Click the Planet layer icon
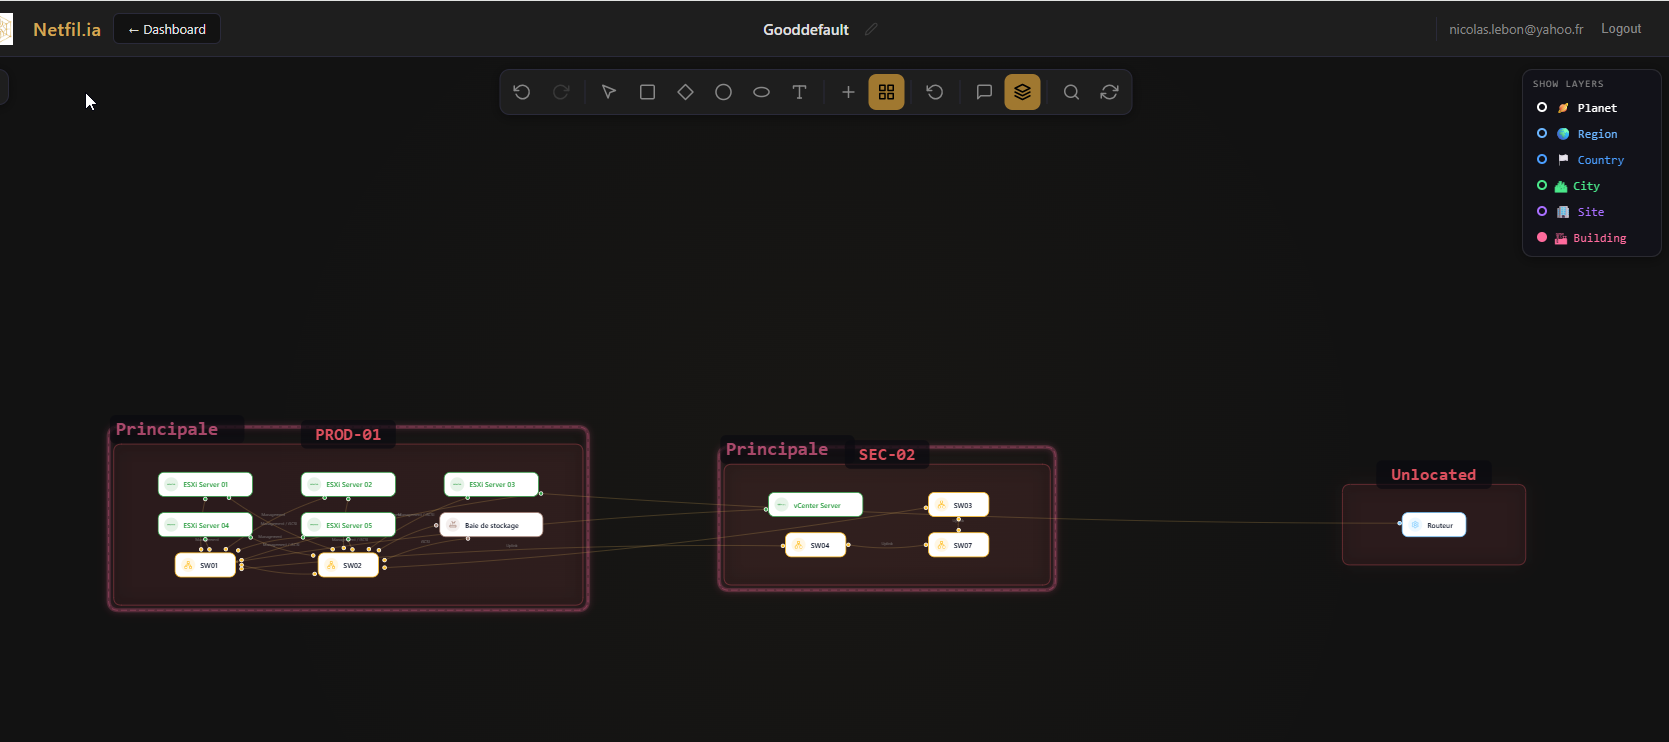The image size is (1669, 742). click(1563, 108)
